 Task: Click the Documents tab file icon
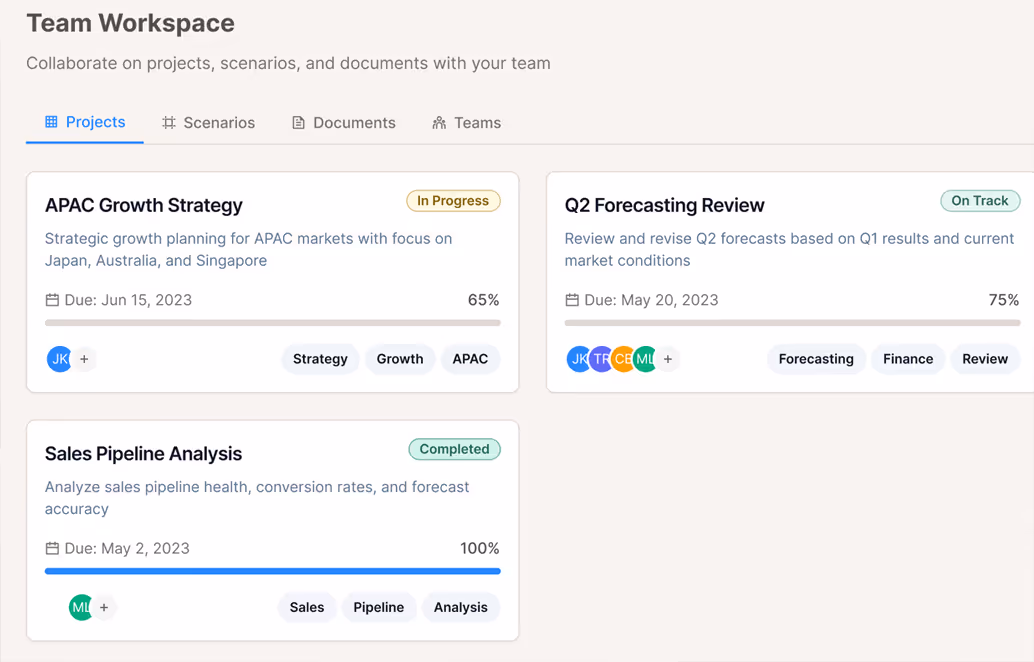(299, 123)
